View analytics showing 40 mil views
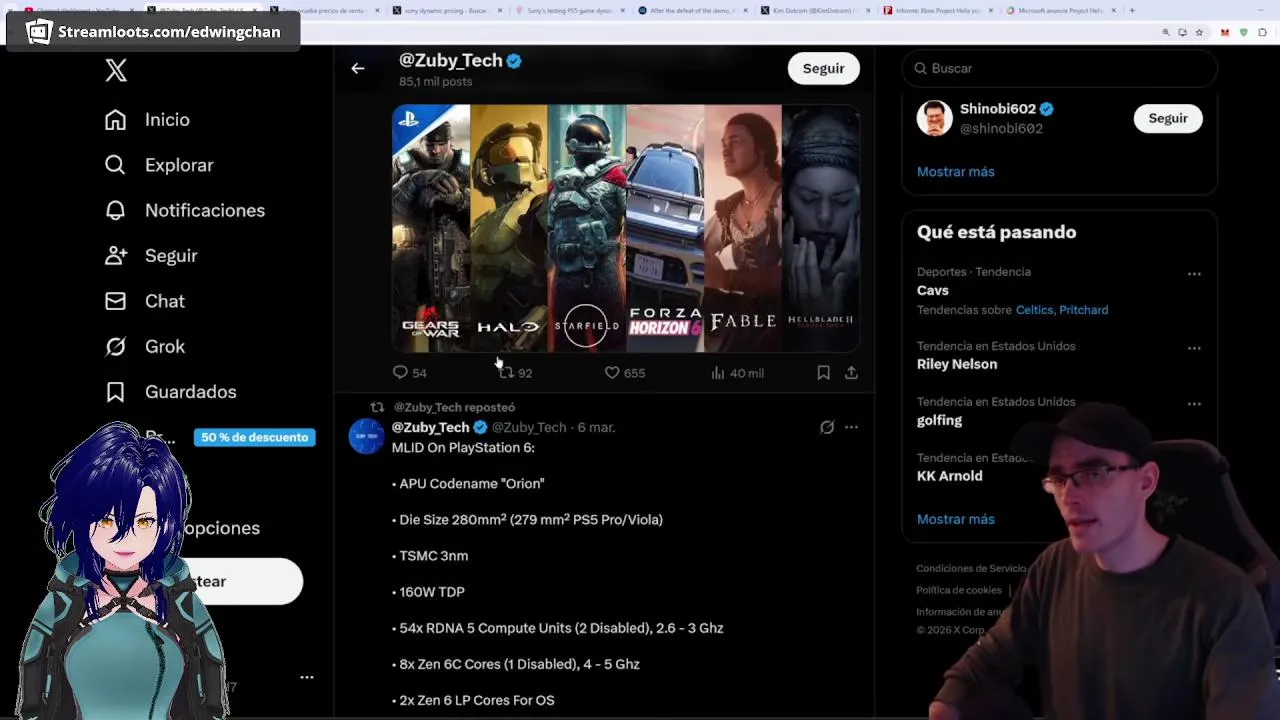Viewport: 1280px width, 720px height. point(736,372)
